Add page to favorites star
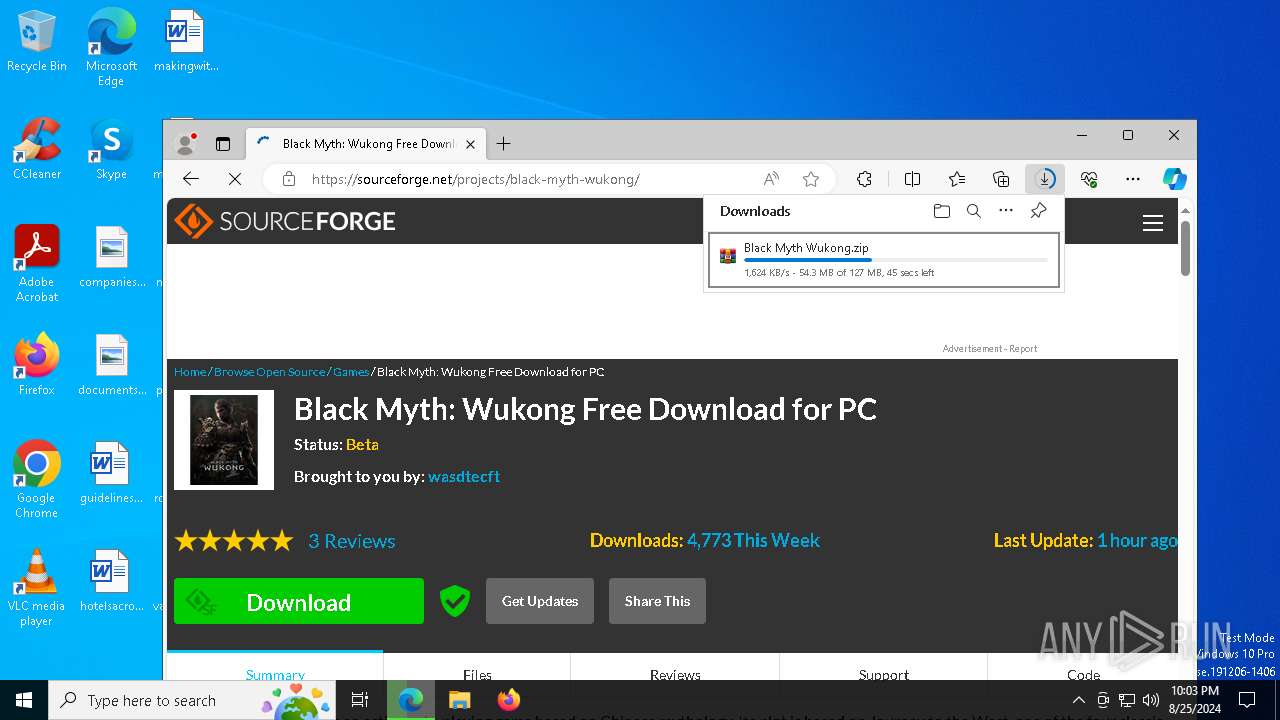This screenshot has width=1280, height=720. (811, 179)
